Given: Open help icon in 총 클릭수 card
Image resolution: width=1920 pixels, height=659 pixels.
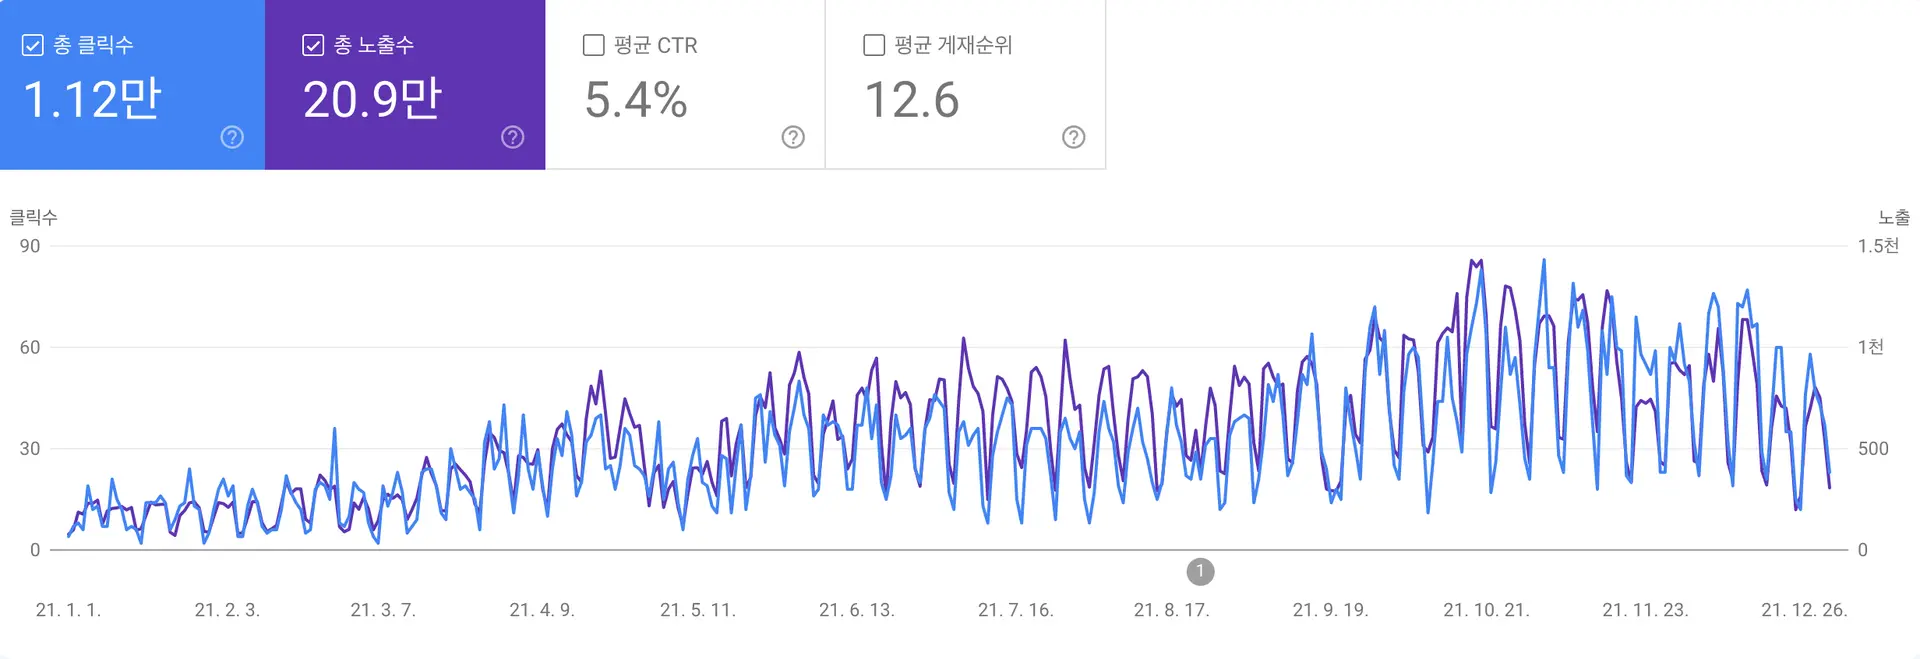Looking at the screenshot, I should click(x=232, y=137).
